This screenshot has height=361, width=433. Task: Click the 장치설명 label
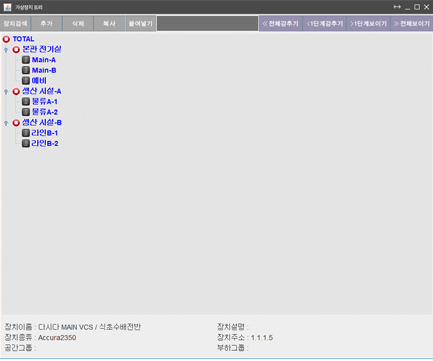pos(233,327)
